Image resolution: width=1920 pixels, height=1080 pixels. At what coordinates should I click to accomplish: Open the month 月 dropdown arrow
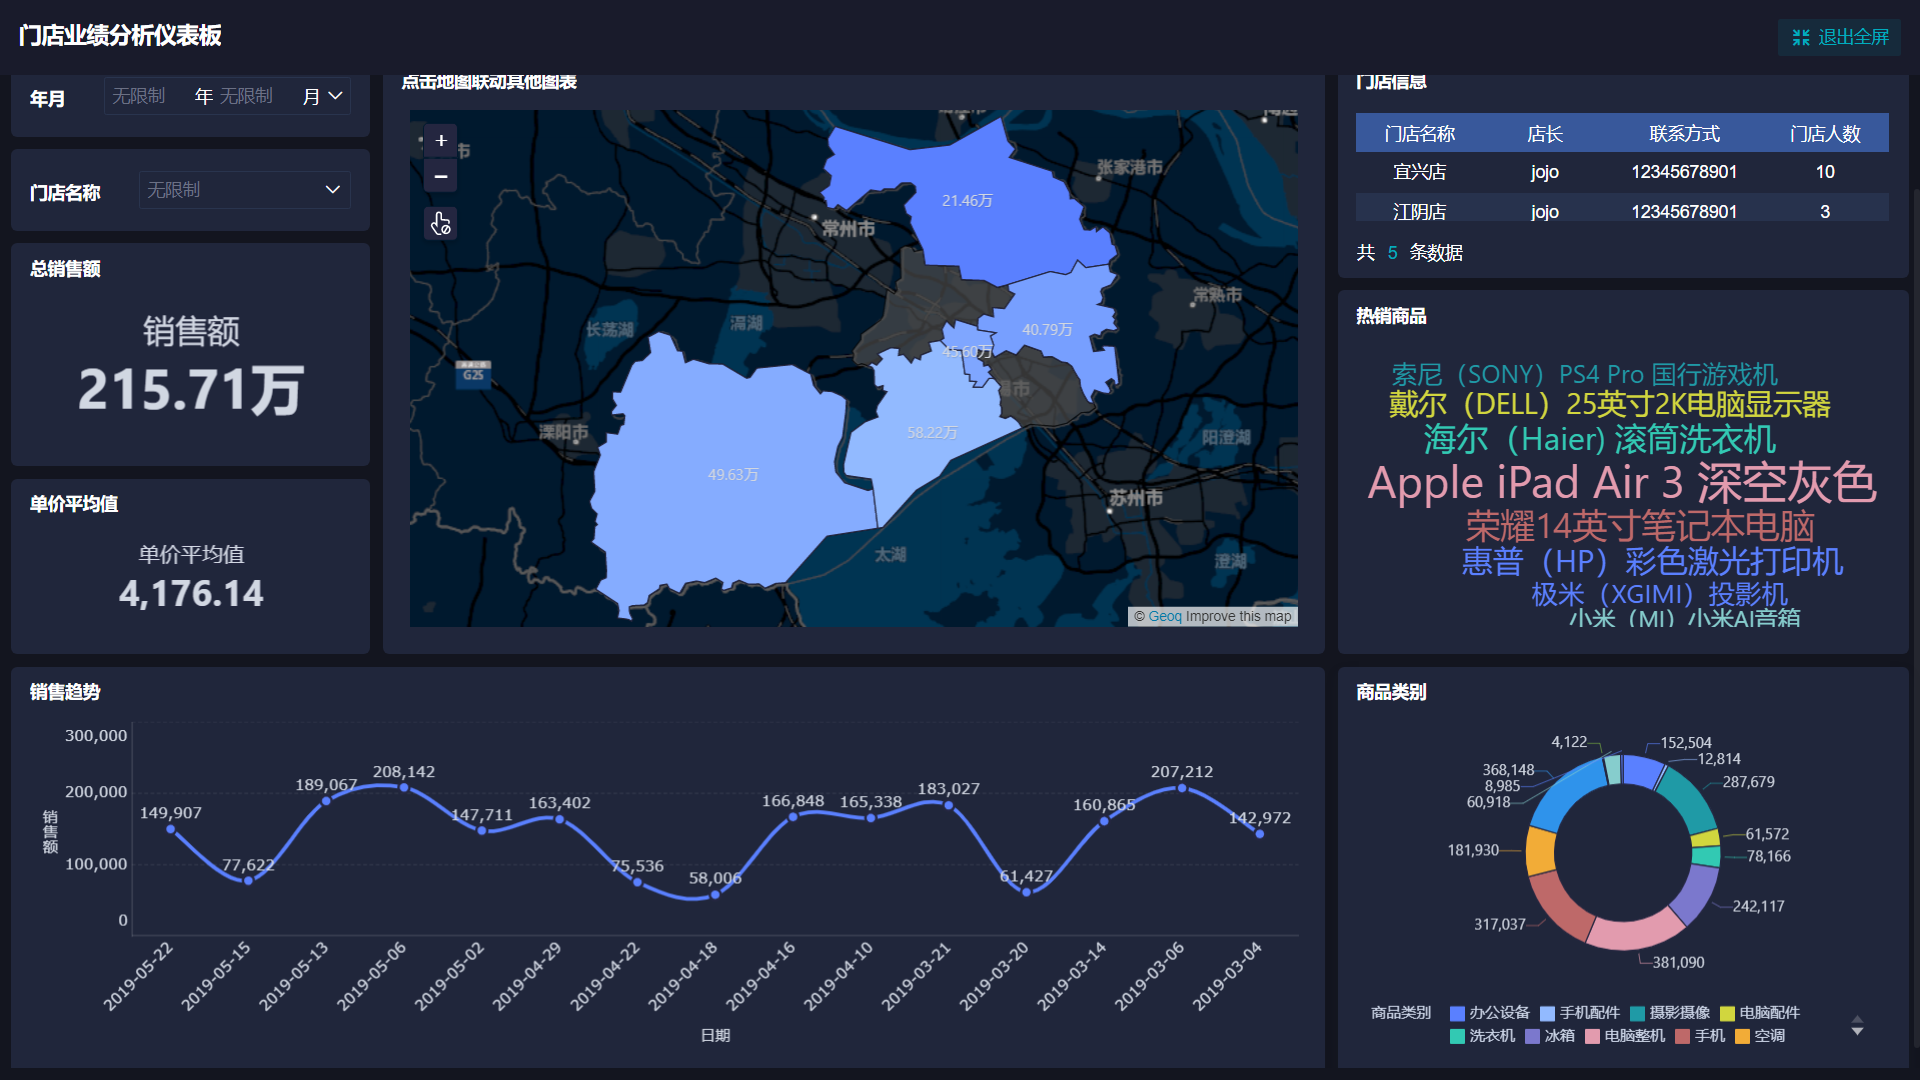click(x=336, y=96)
